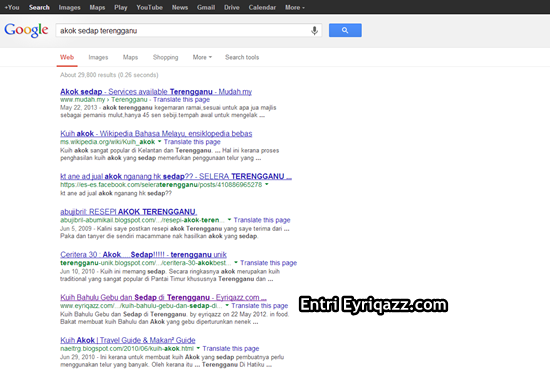Click the microphone voice search icon
The width and height of the screenshot is (550, 378).
(314, 31)
